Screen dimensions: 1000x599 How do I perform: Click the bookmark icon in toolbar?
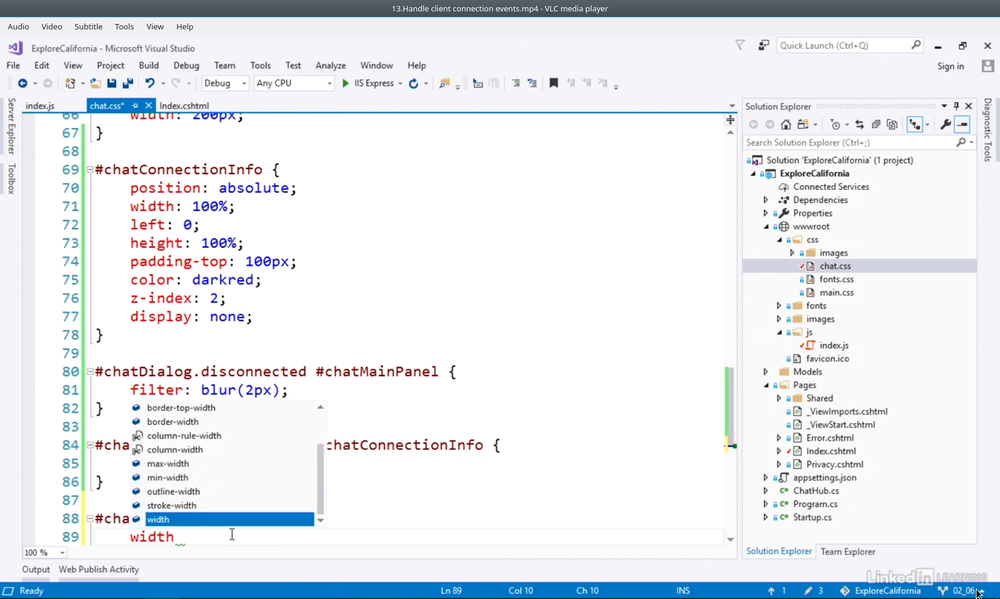tap(554, 83)
